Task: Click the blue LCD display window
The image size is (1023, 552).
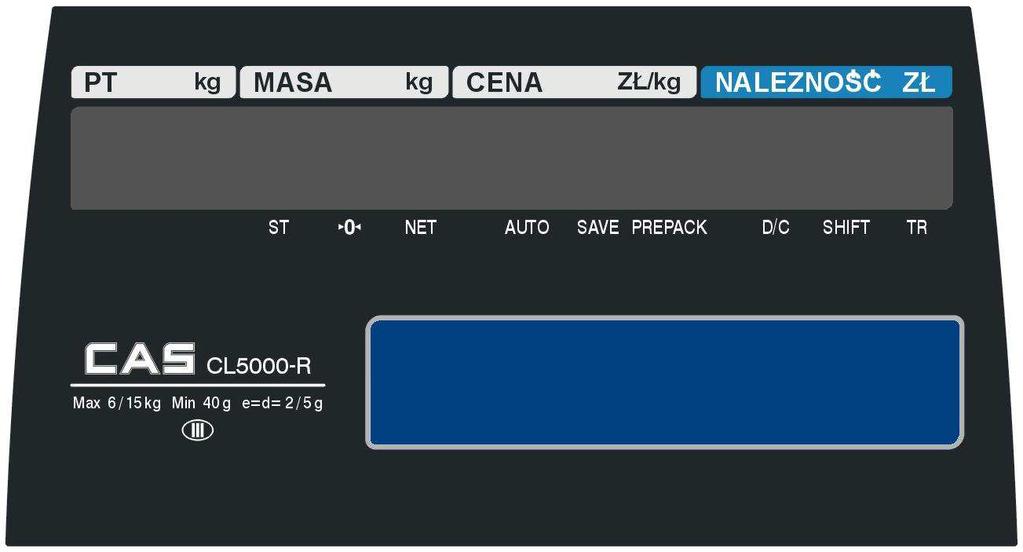Action: point(665,382)
